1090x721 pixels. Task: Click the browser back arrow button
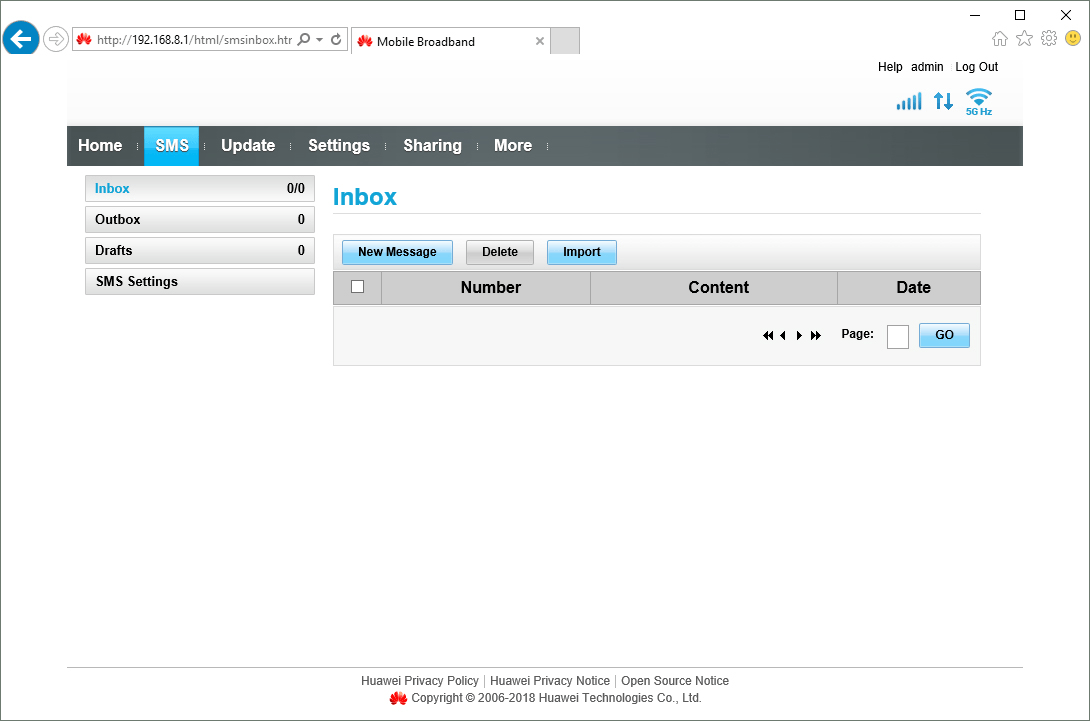point(21,40)
